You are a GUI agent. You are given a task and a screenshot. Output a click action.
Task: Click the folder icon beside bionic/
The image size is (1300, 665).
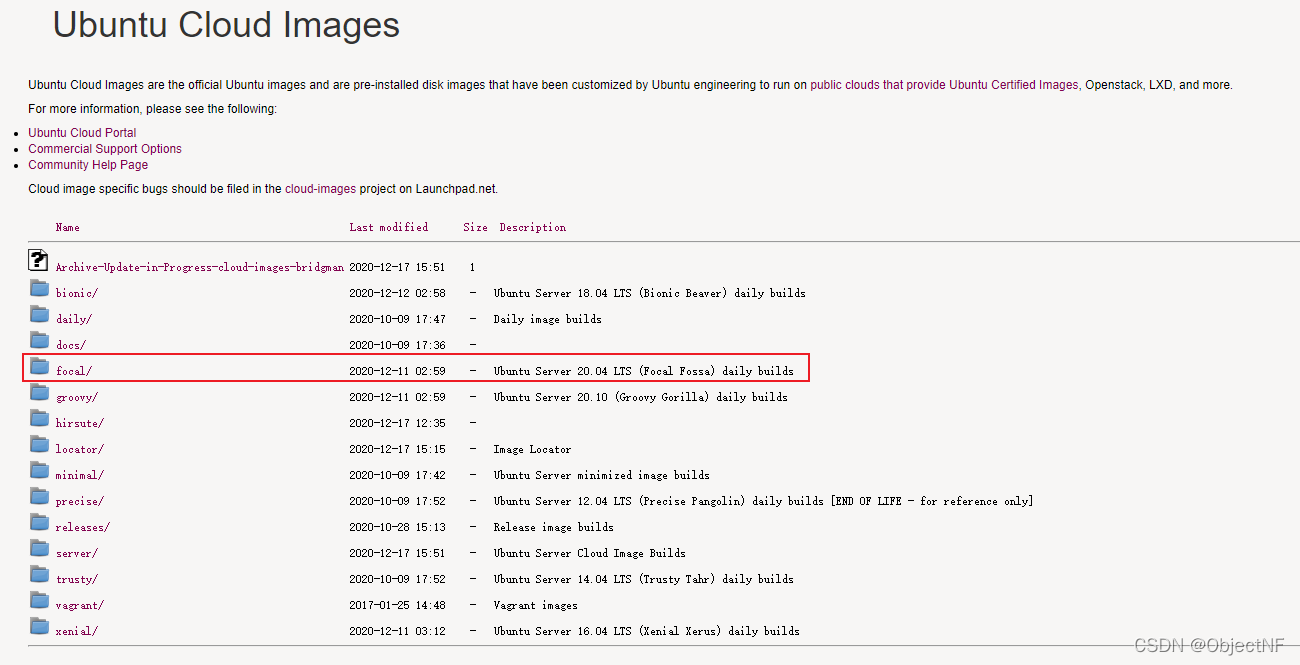39,289
